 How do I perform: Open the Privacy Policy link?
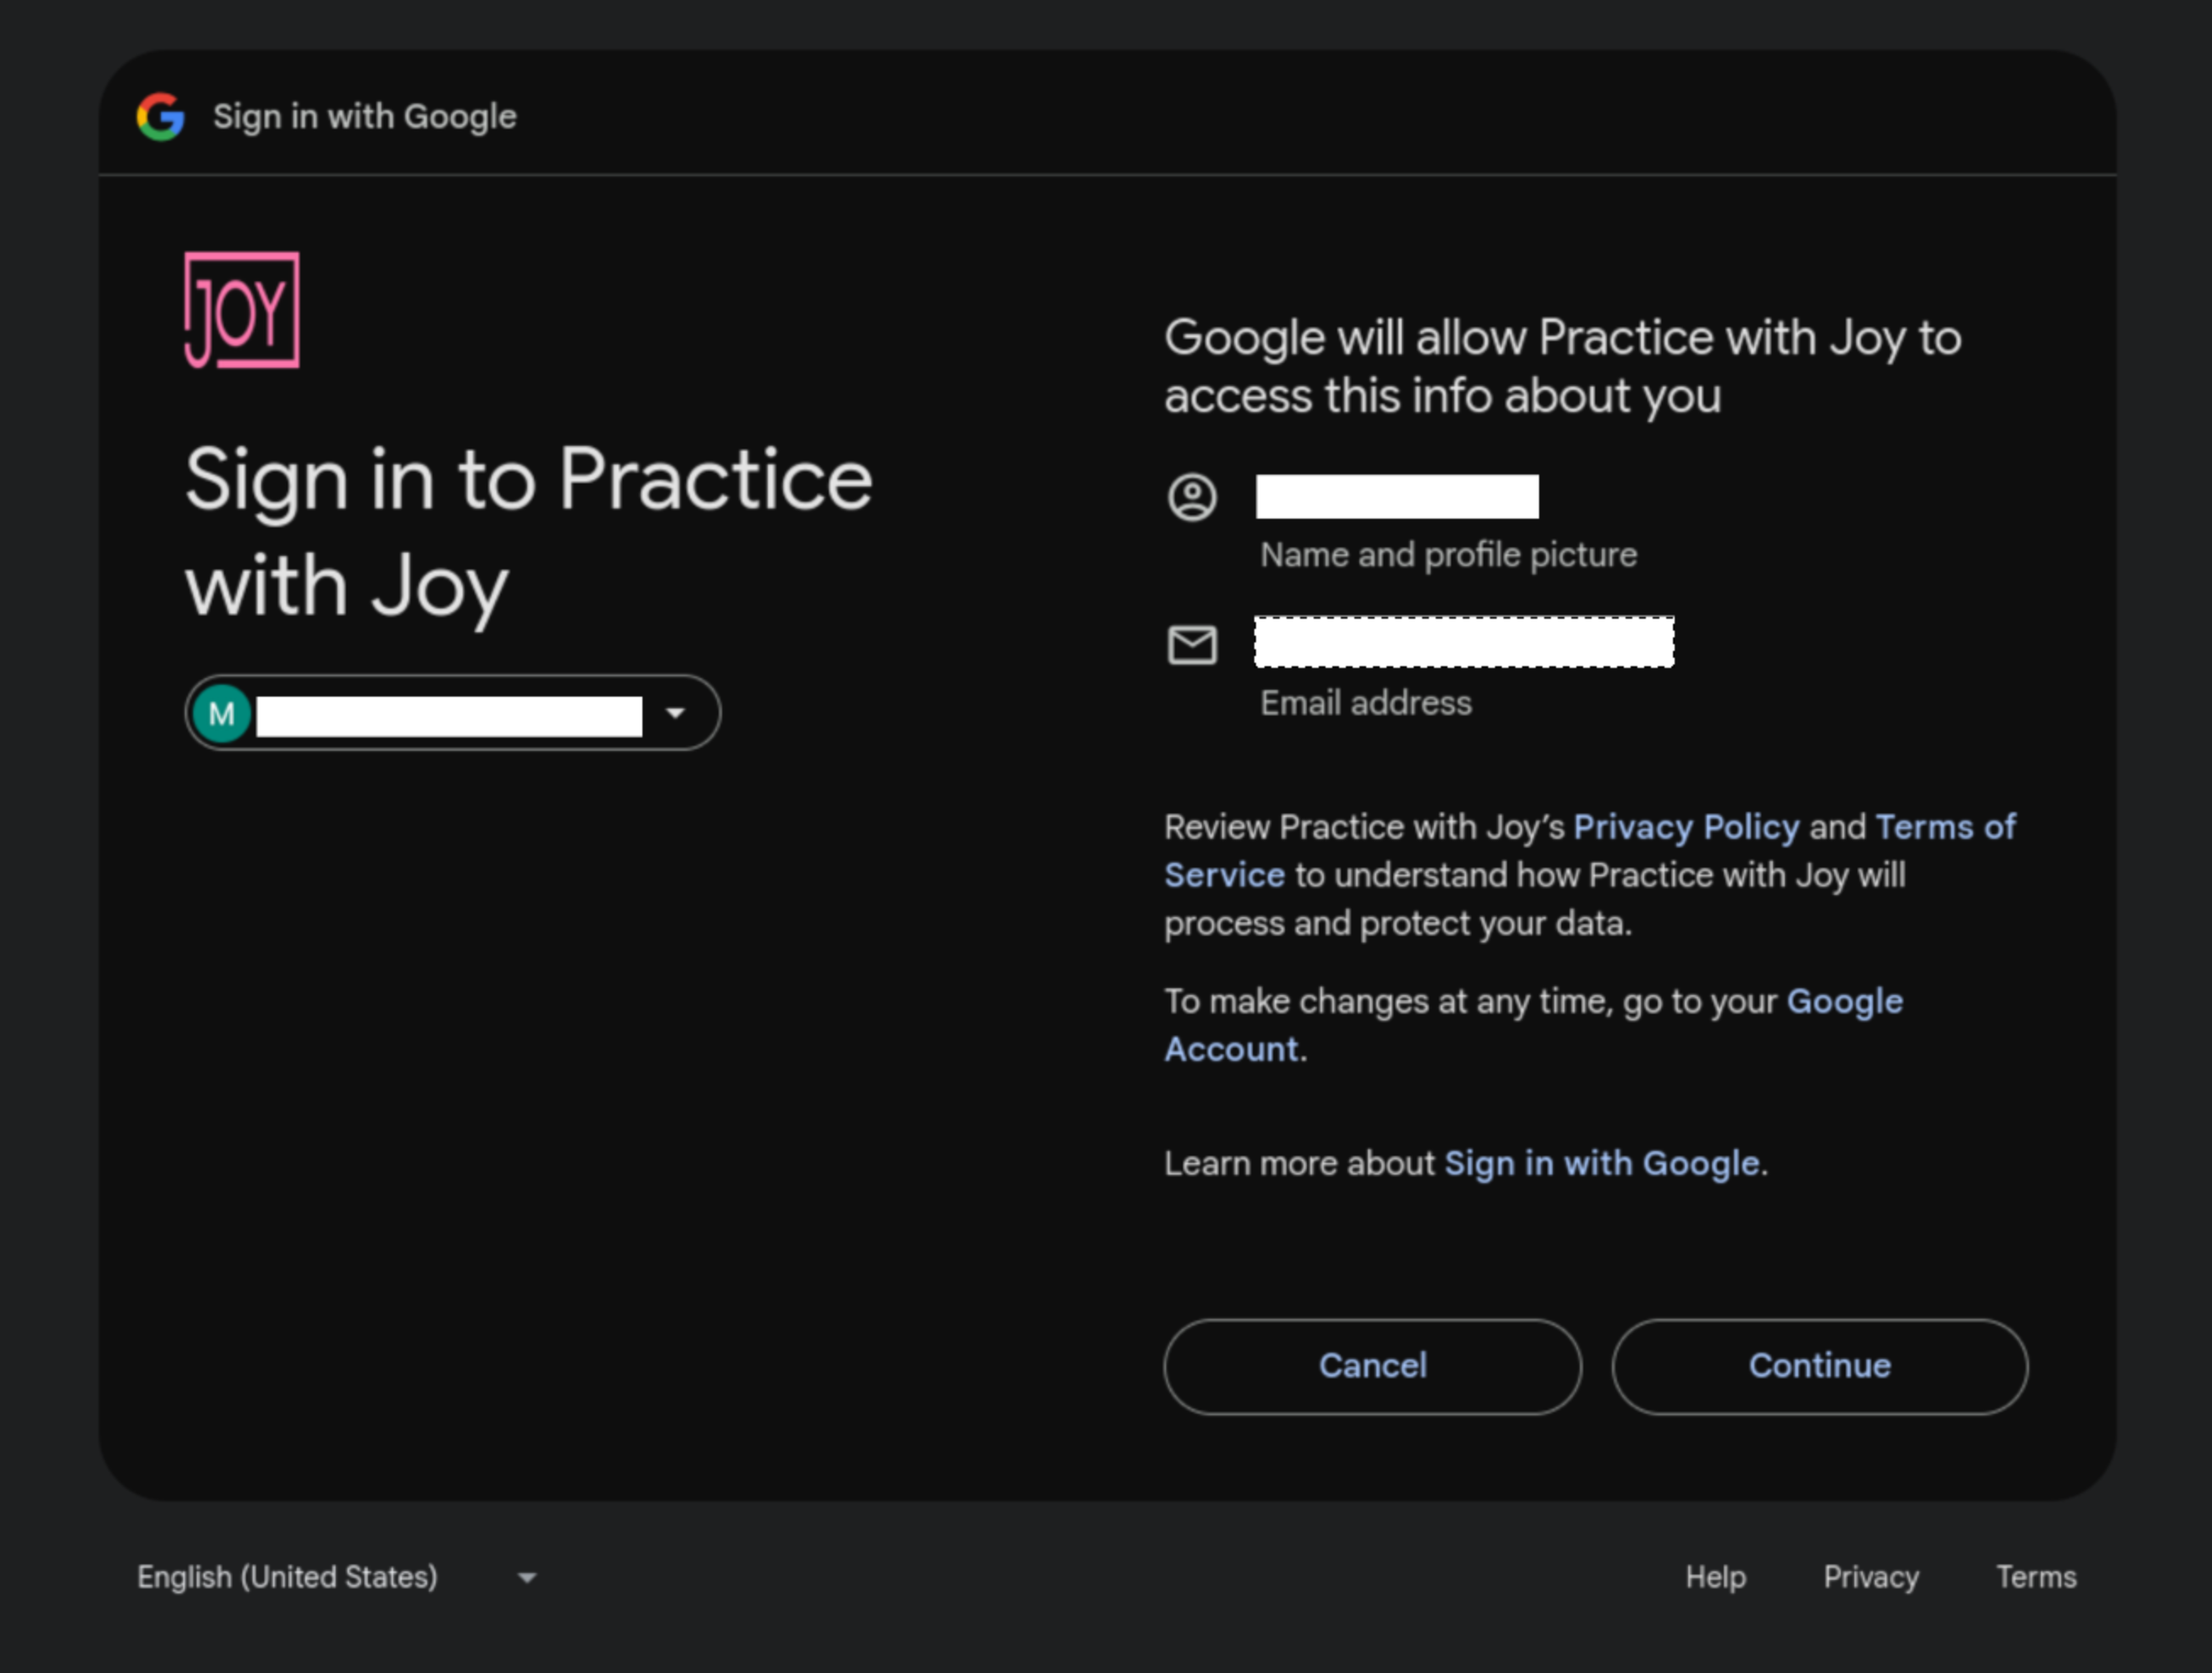coord(1686,827)
